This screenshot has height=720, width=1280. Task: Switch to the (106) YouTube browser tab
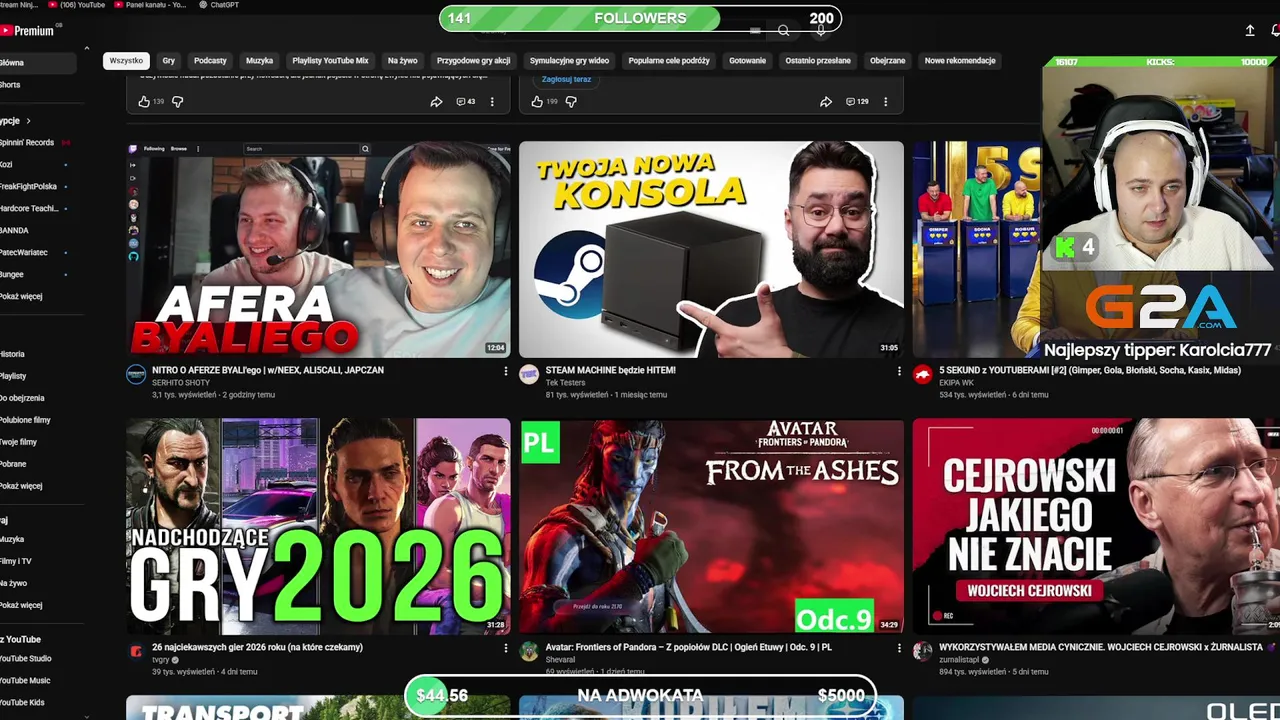click(77, 5)
